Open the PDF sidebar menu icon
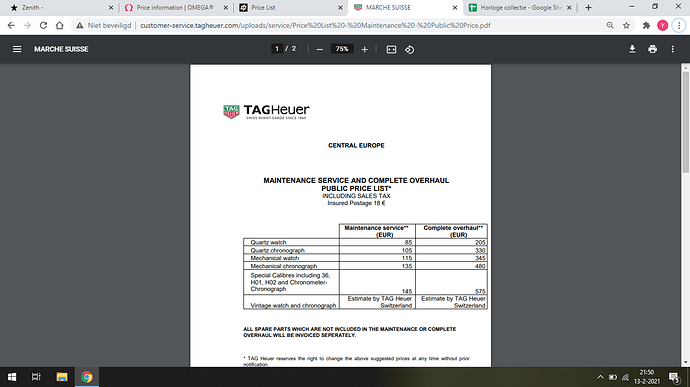 [17, 49]
